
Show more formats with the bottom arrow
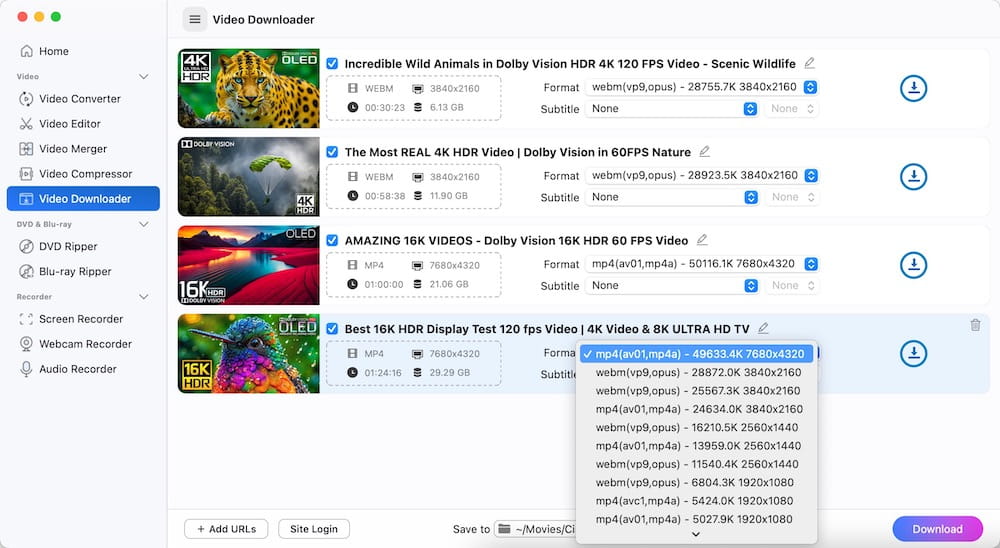696,535
